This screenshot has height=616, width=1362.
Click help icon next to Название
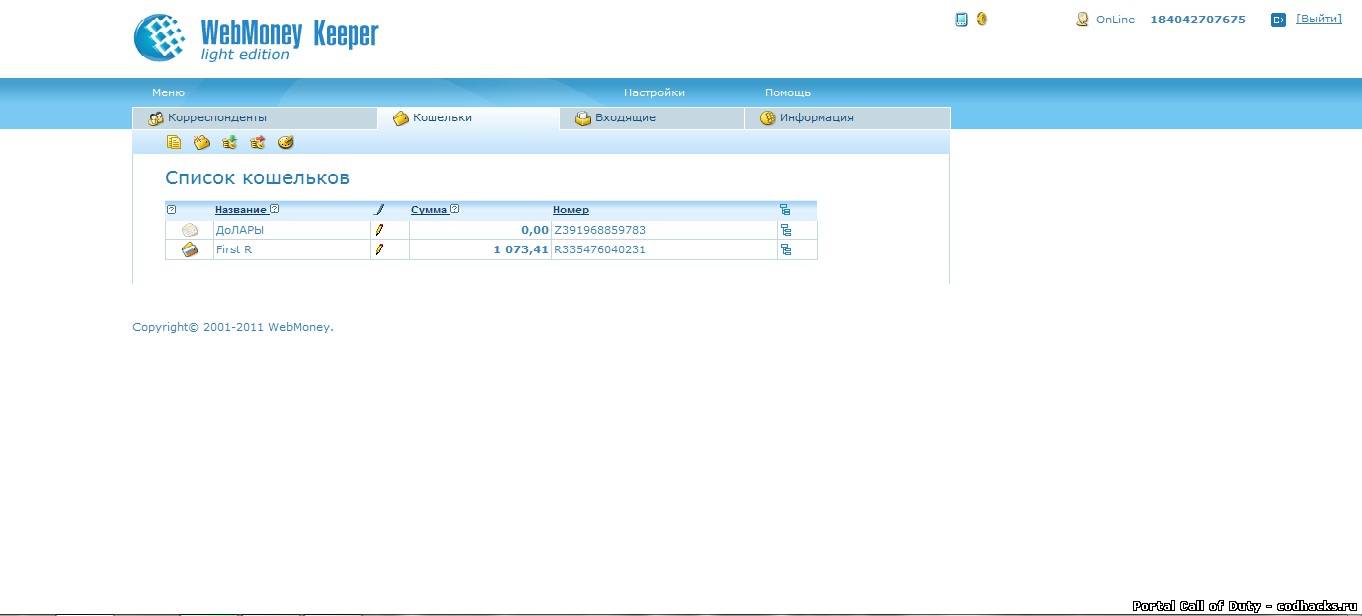tap(275, 209)
